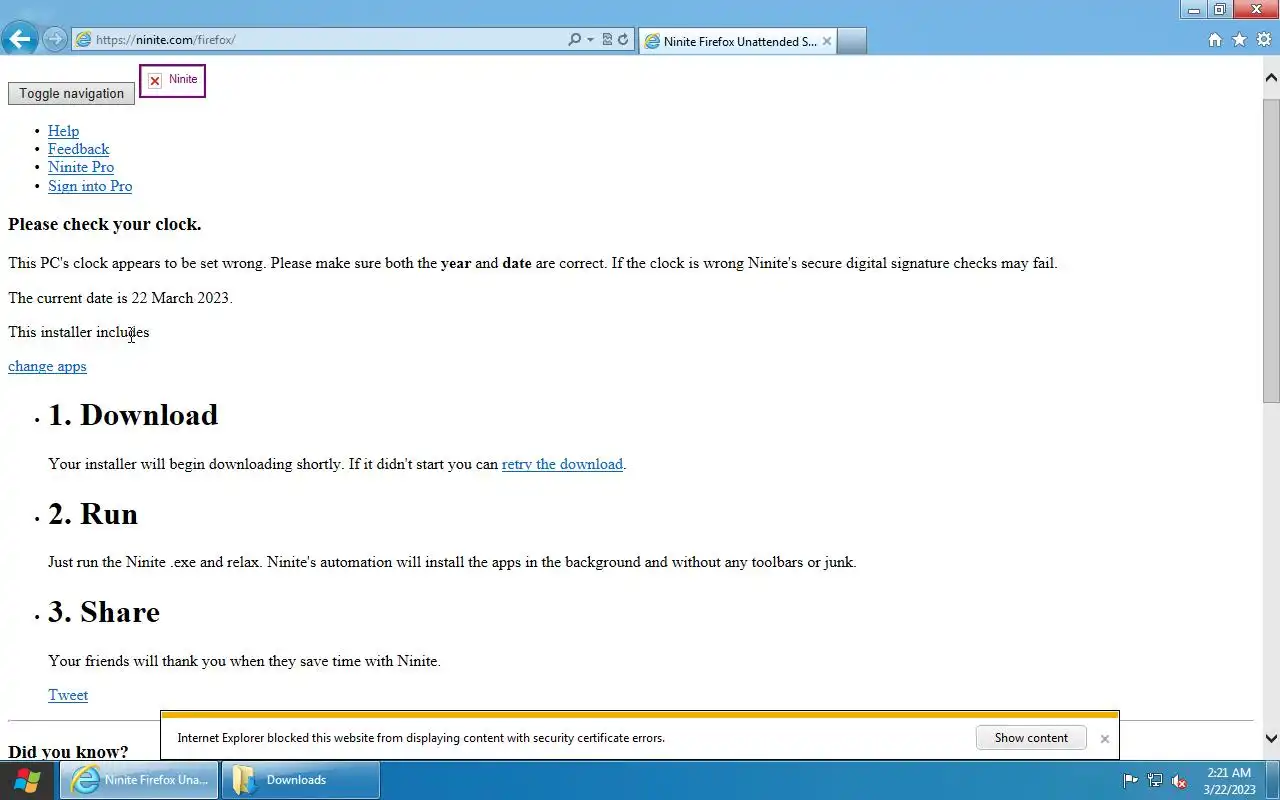Select the Ninite Firefox Unattended tab
This screenshot has width=1280, height=800.
pyautogui.click(x=737, y=41)
